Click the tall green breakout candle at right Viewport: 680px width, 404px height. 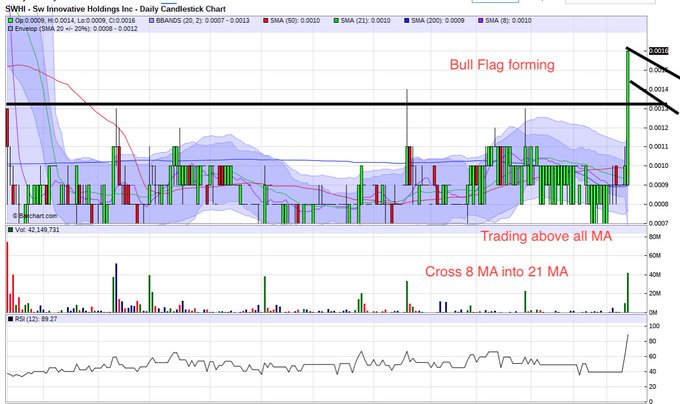pos(628,117)
